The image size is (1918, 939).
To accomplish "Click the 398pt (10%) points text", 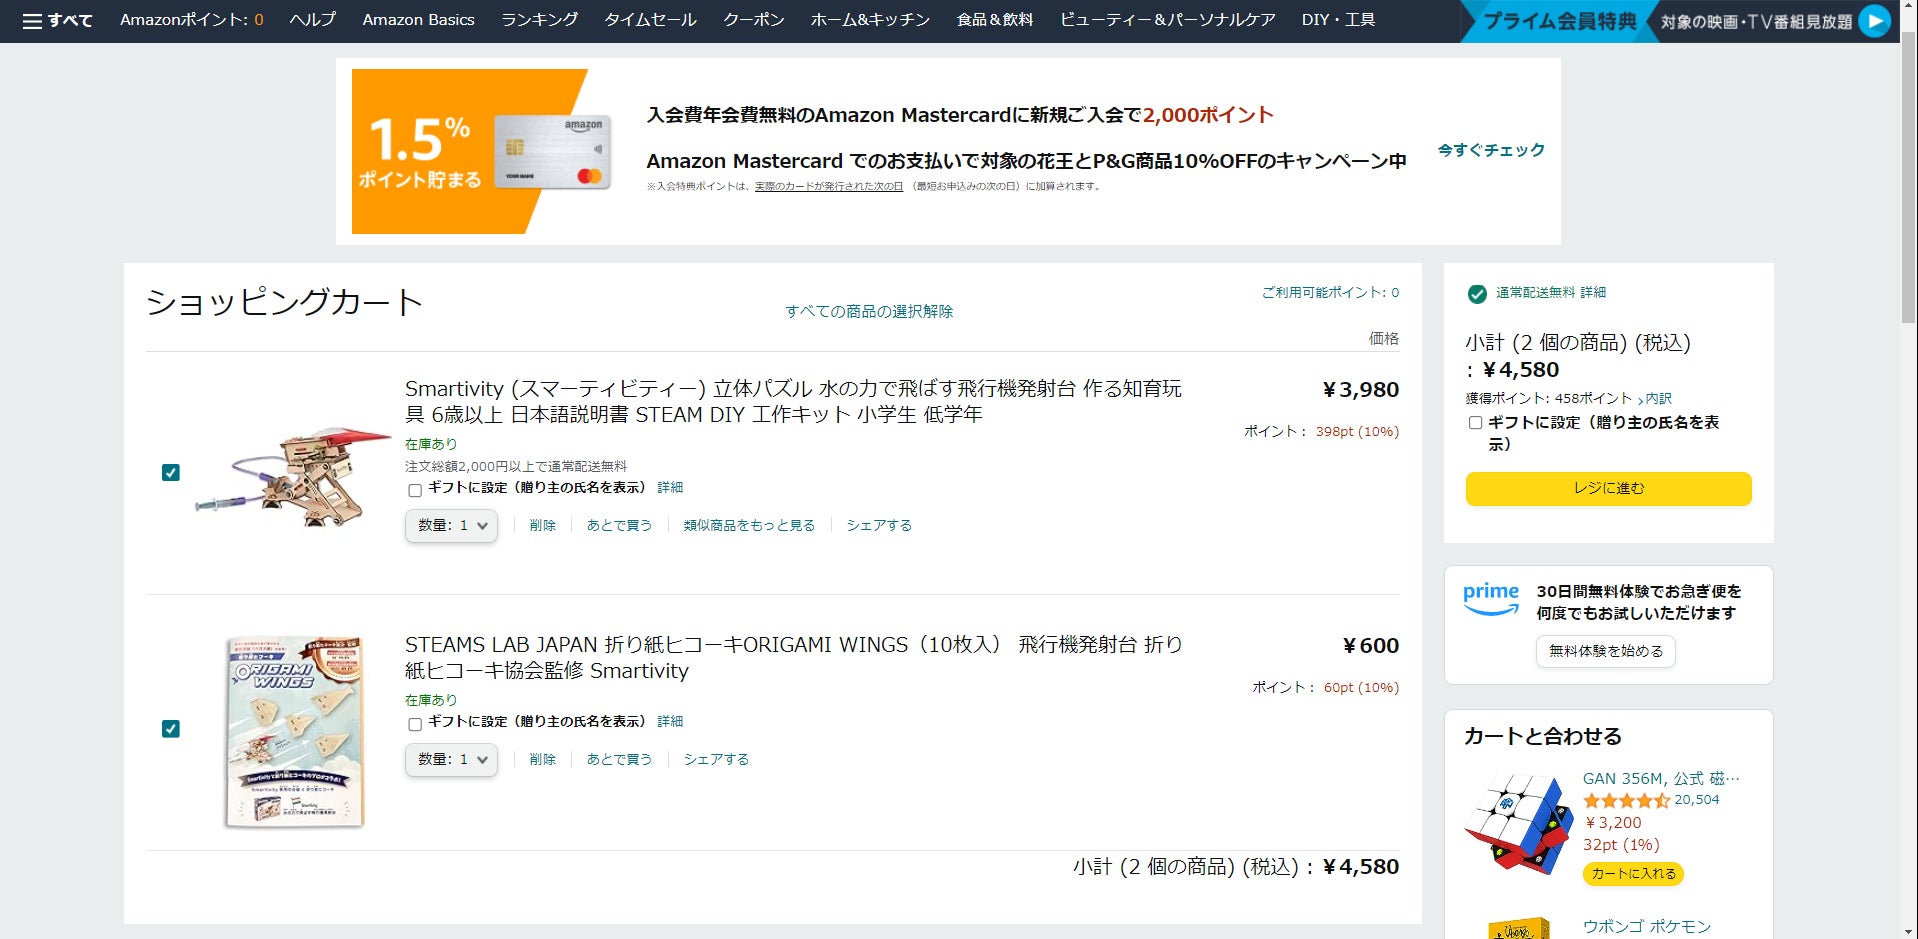I will pyautogui.click(x=1357, y=432).
